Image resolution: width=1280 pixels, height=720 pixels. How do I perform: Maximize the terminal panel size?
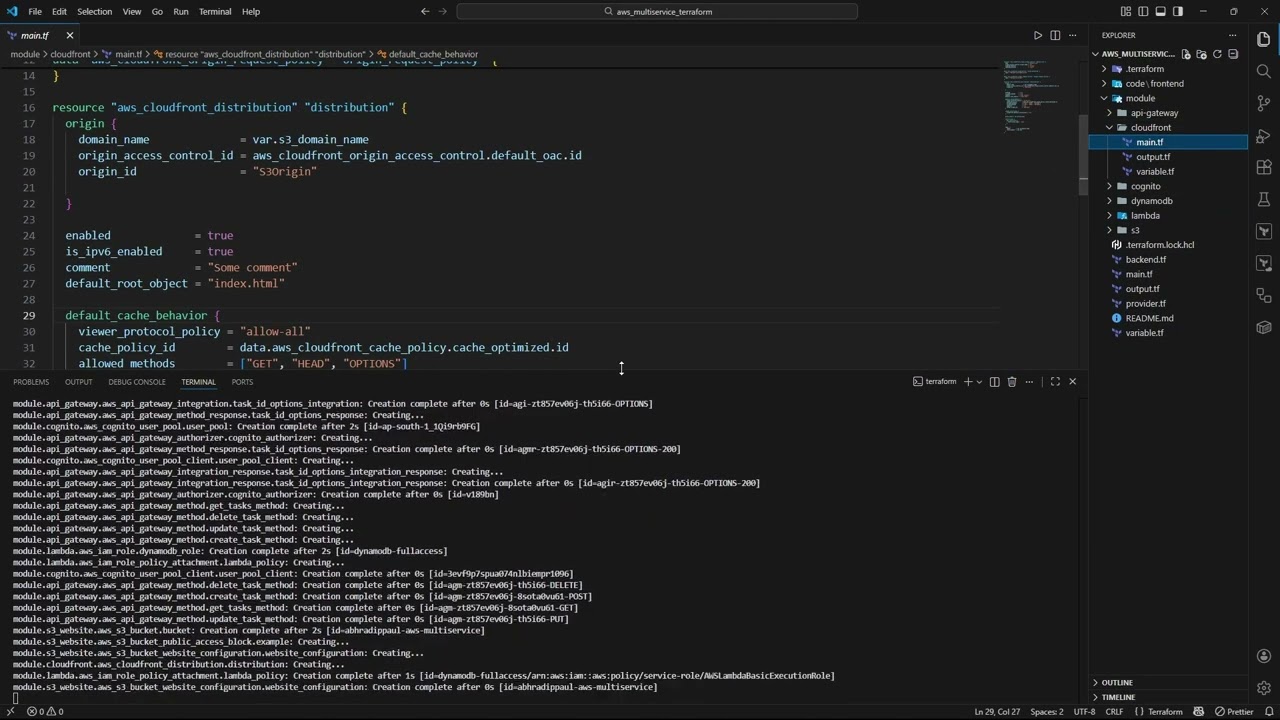pyautogui.click(x=1055, y=381)
